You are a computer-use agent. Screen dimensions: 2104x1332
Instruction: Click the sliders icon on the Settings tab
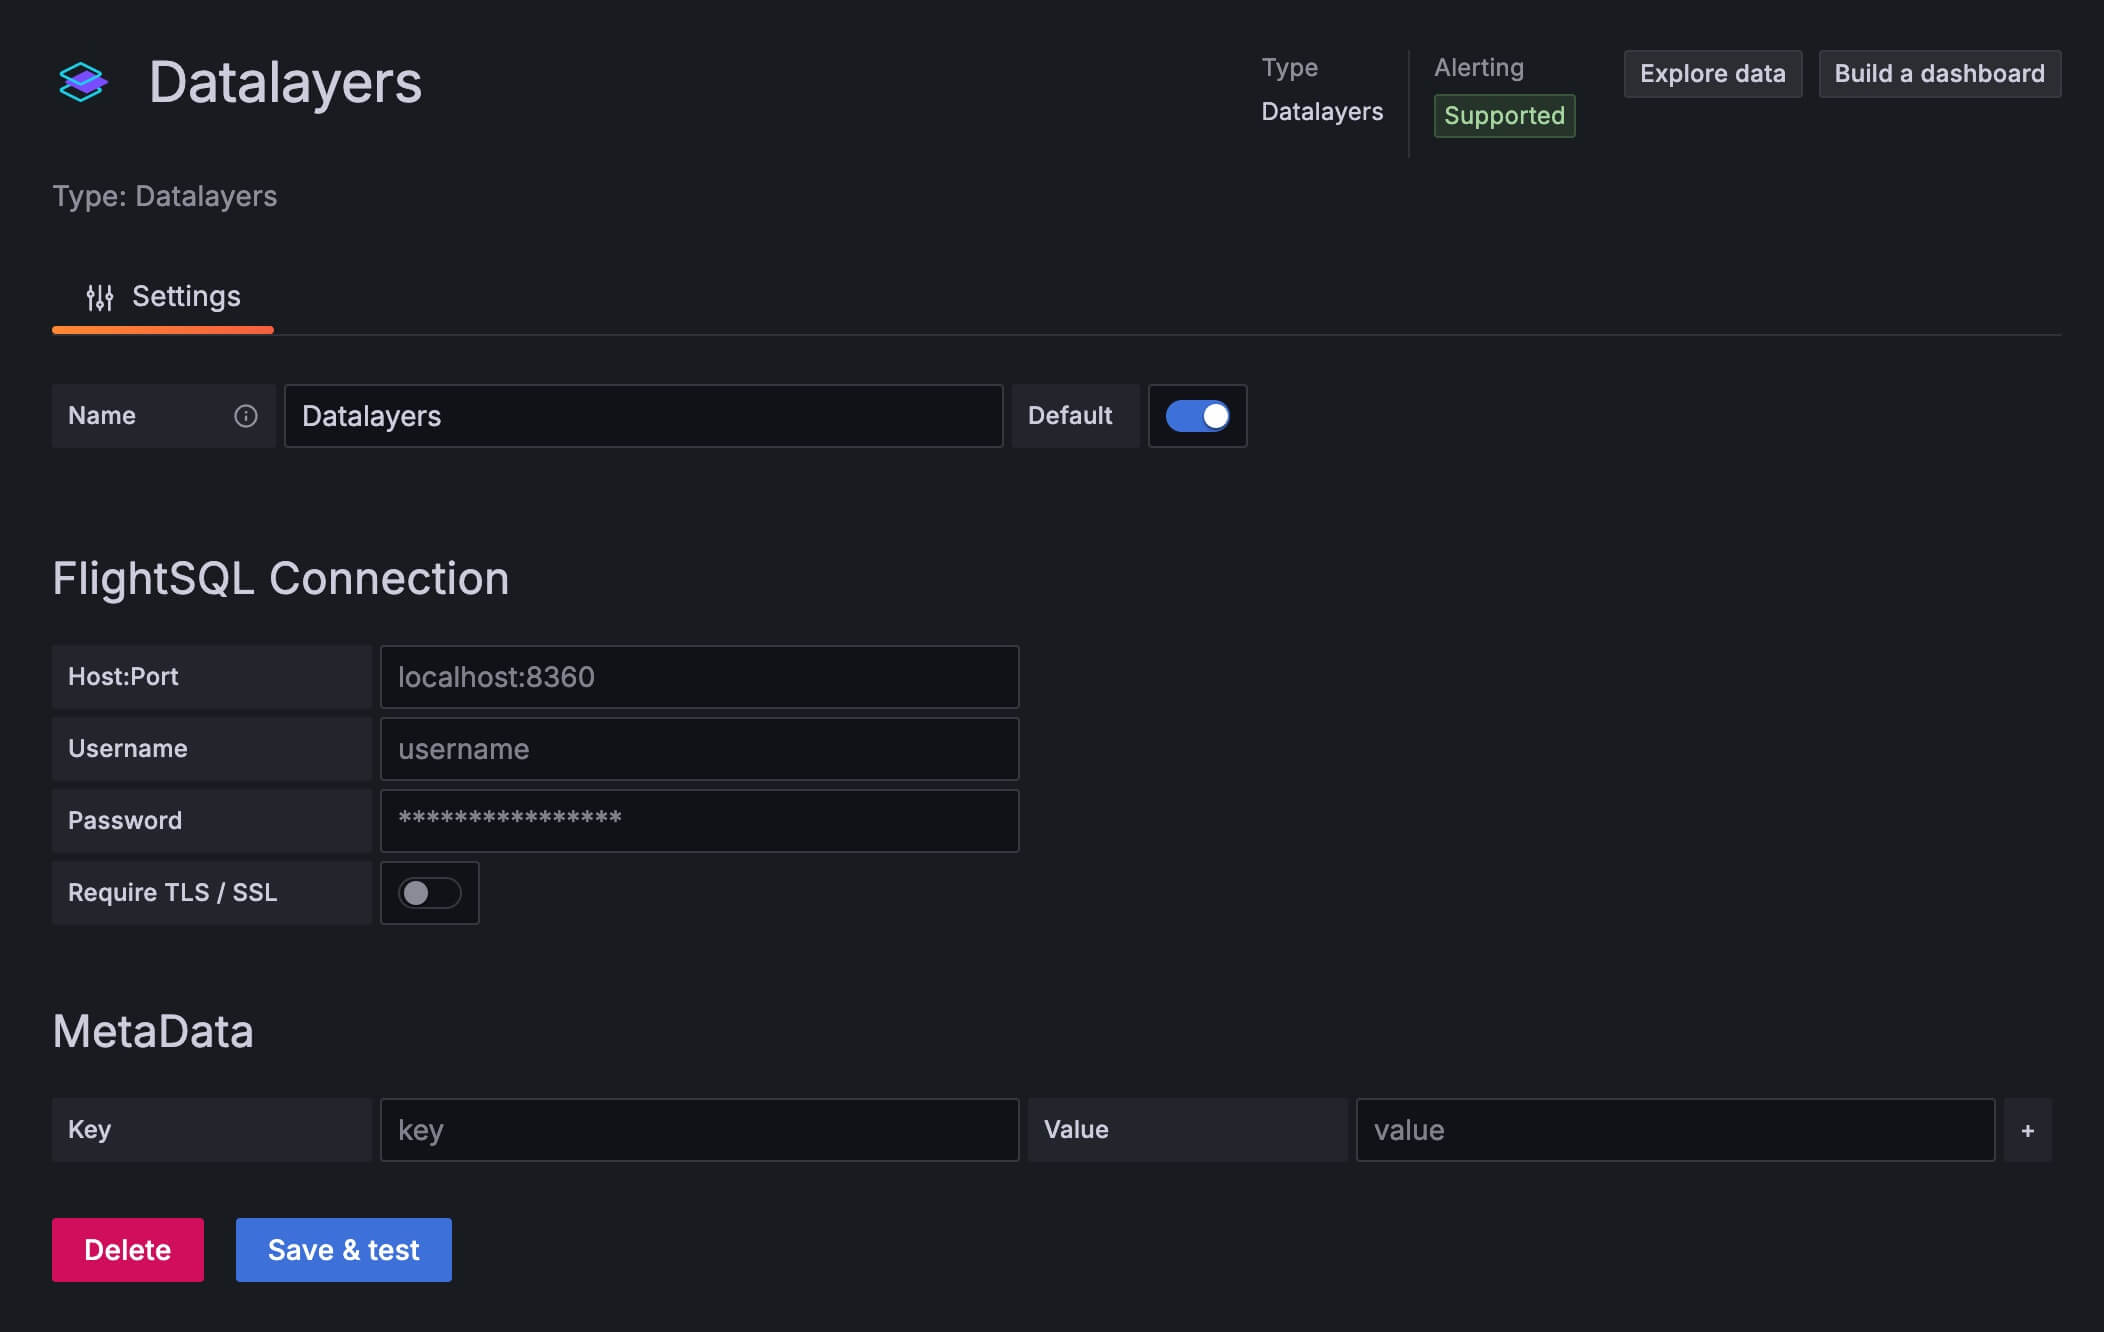[x=100, y=296]
